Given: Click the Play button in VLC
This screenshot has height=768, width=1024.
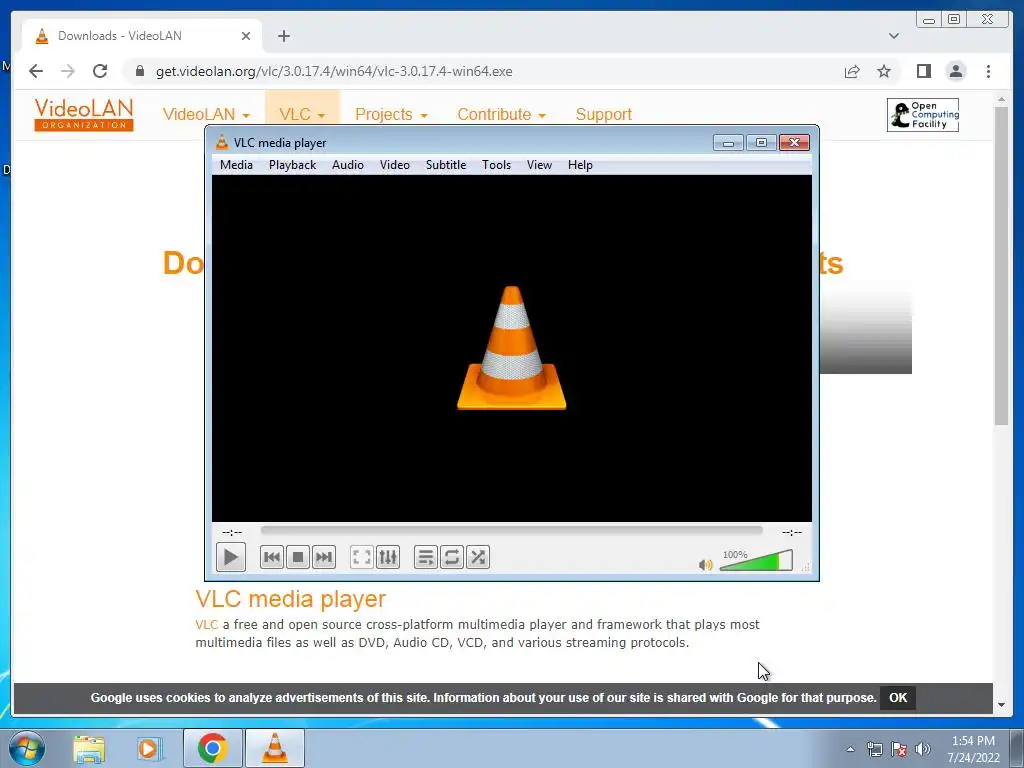Looking at the screenshot, I should (x=231, y=557).
